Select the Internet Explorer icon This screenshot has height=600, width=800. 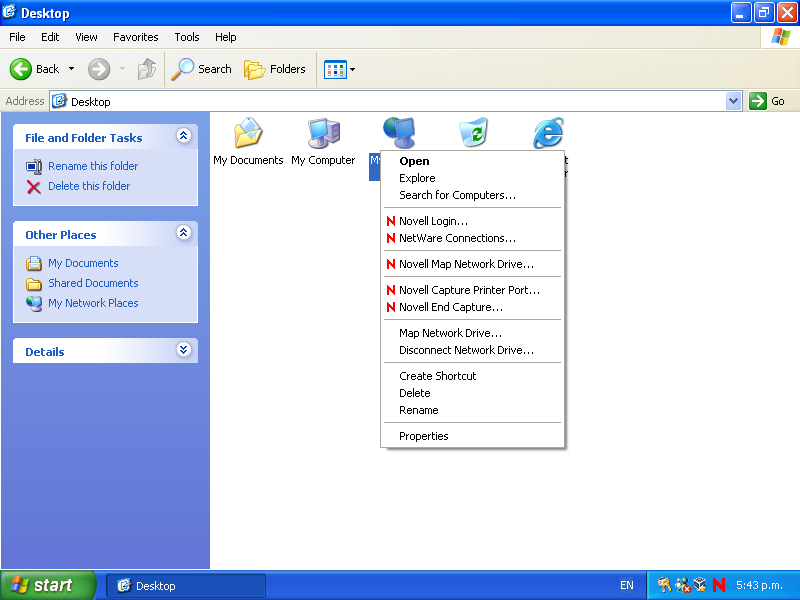pyautogui.click(x=548, y=133)
